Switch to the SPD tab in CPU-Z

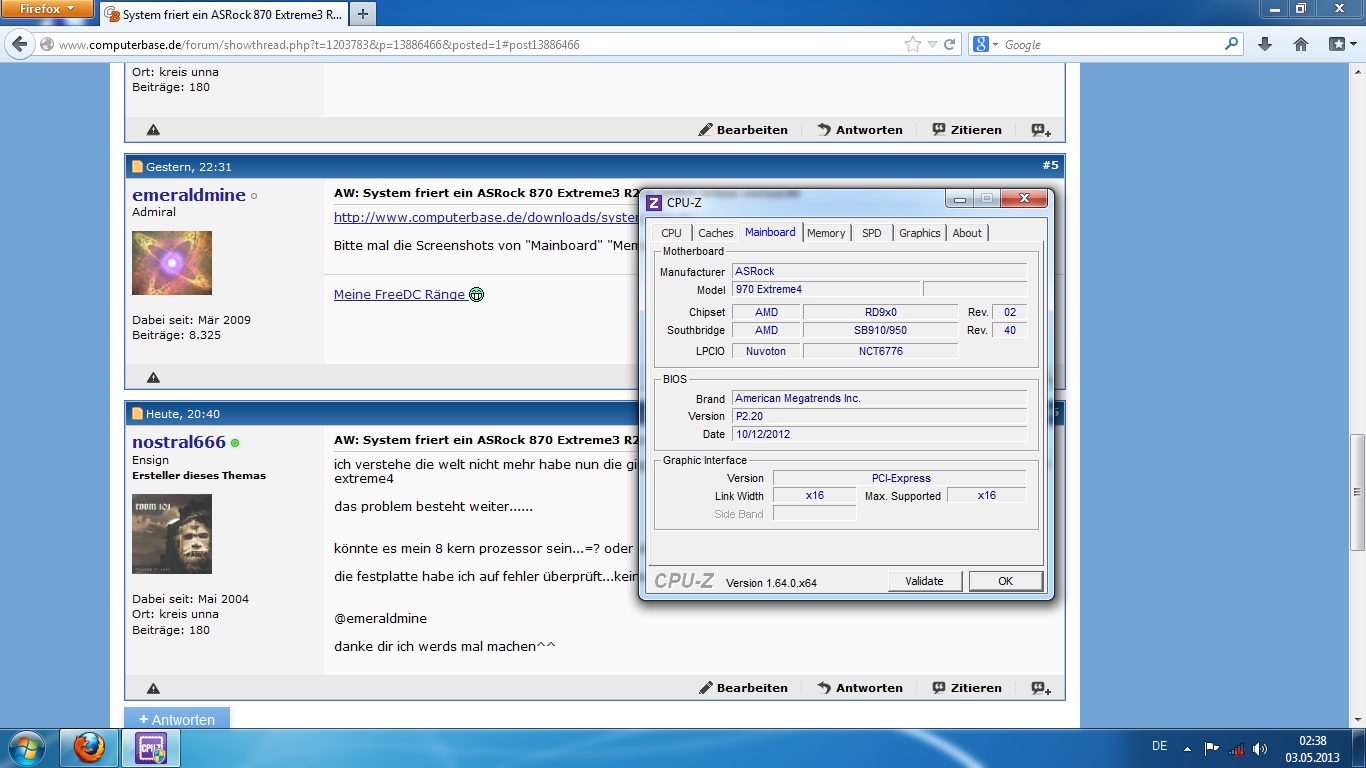[872, 233]
